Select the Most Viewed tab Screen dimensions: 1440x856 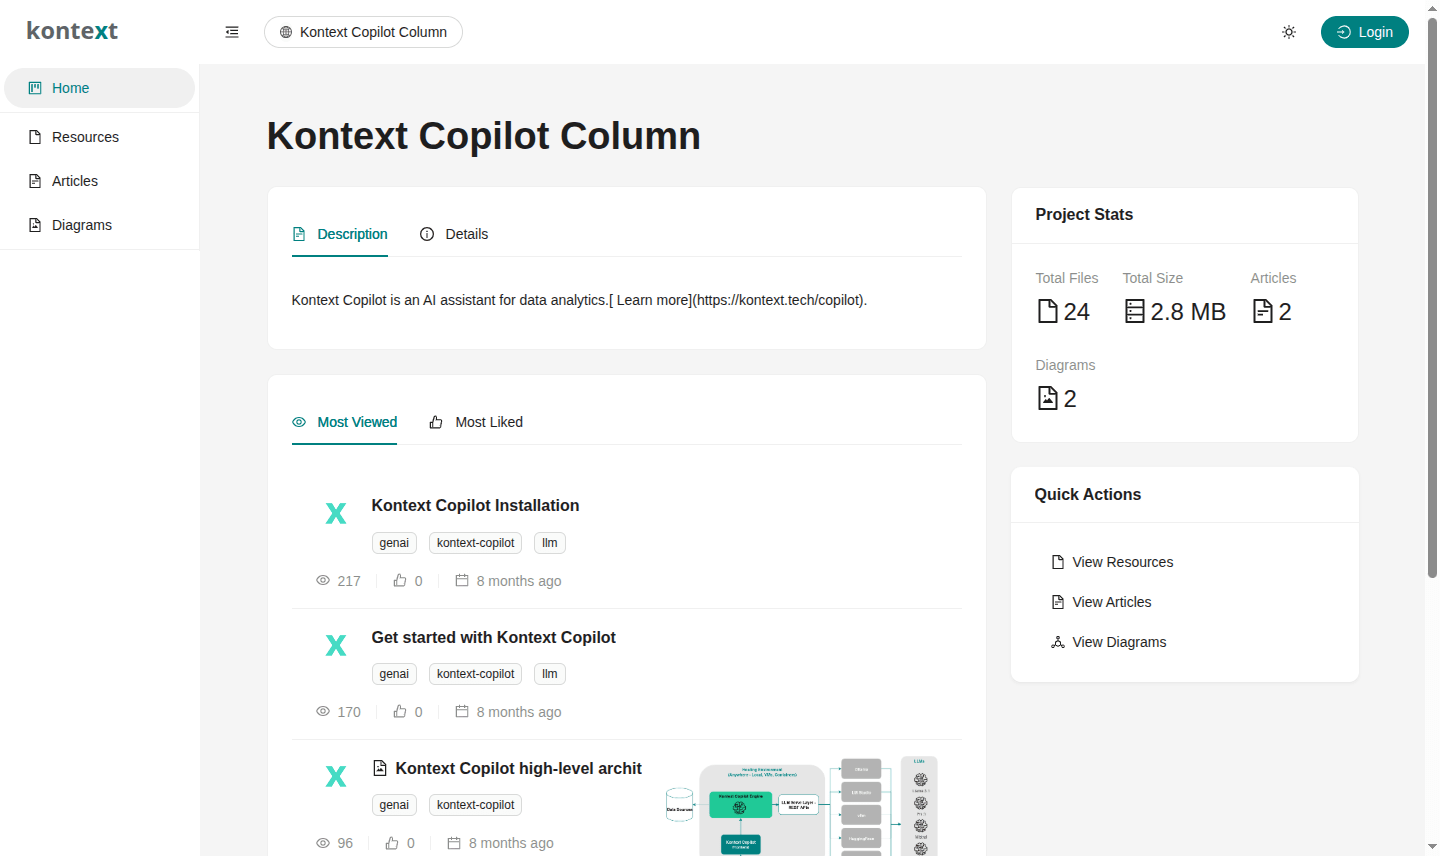(345, 422)
